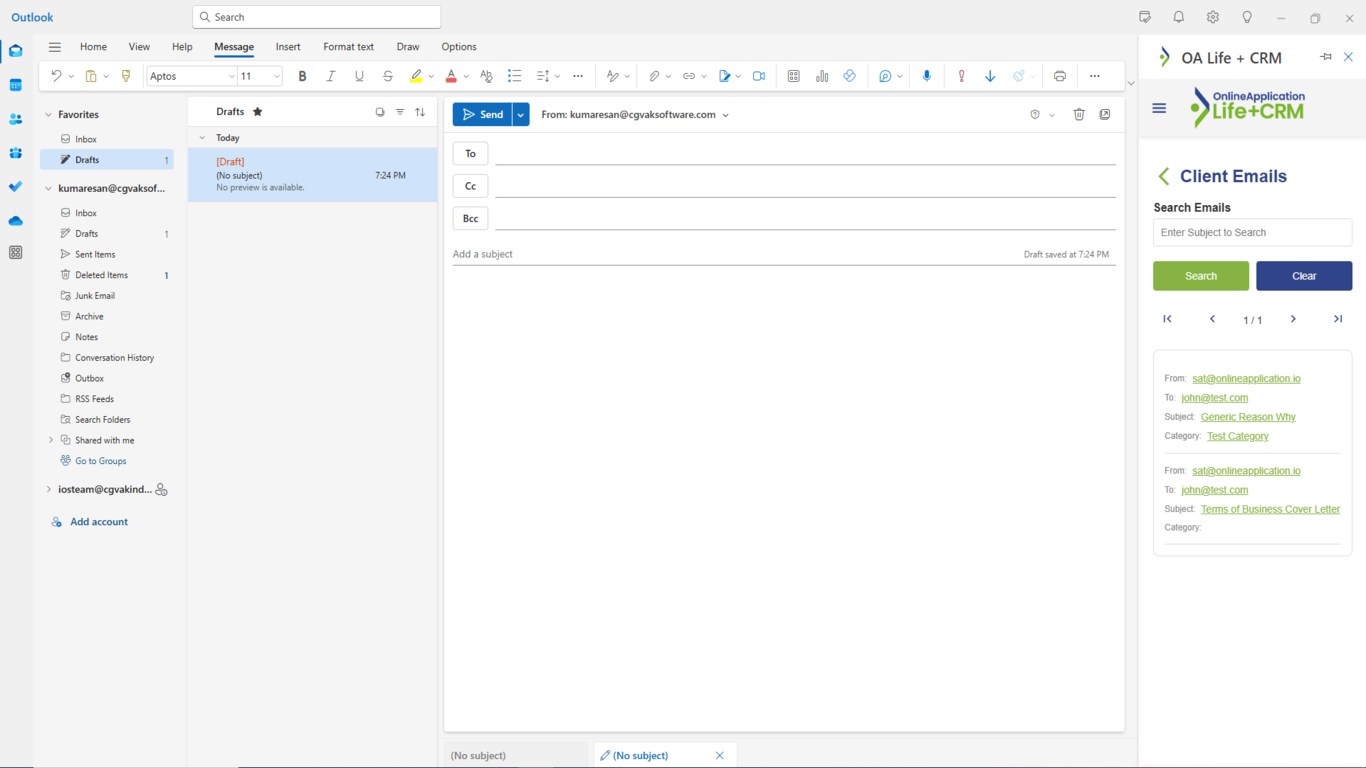Apply the red font color button

[x=451, y=76]
